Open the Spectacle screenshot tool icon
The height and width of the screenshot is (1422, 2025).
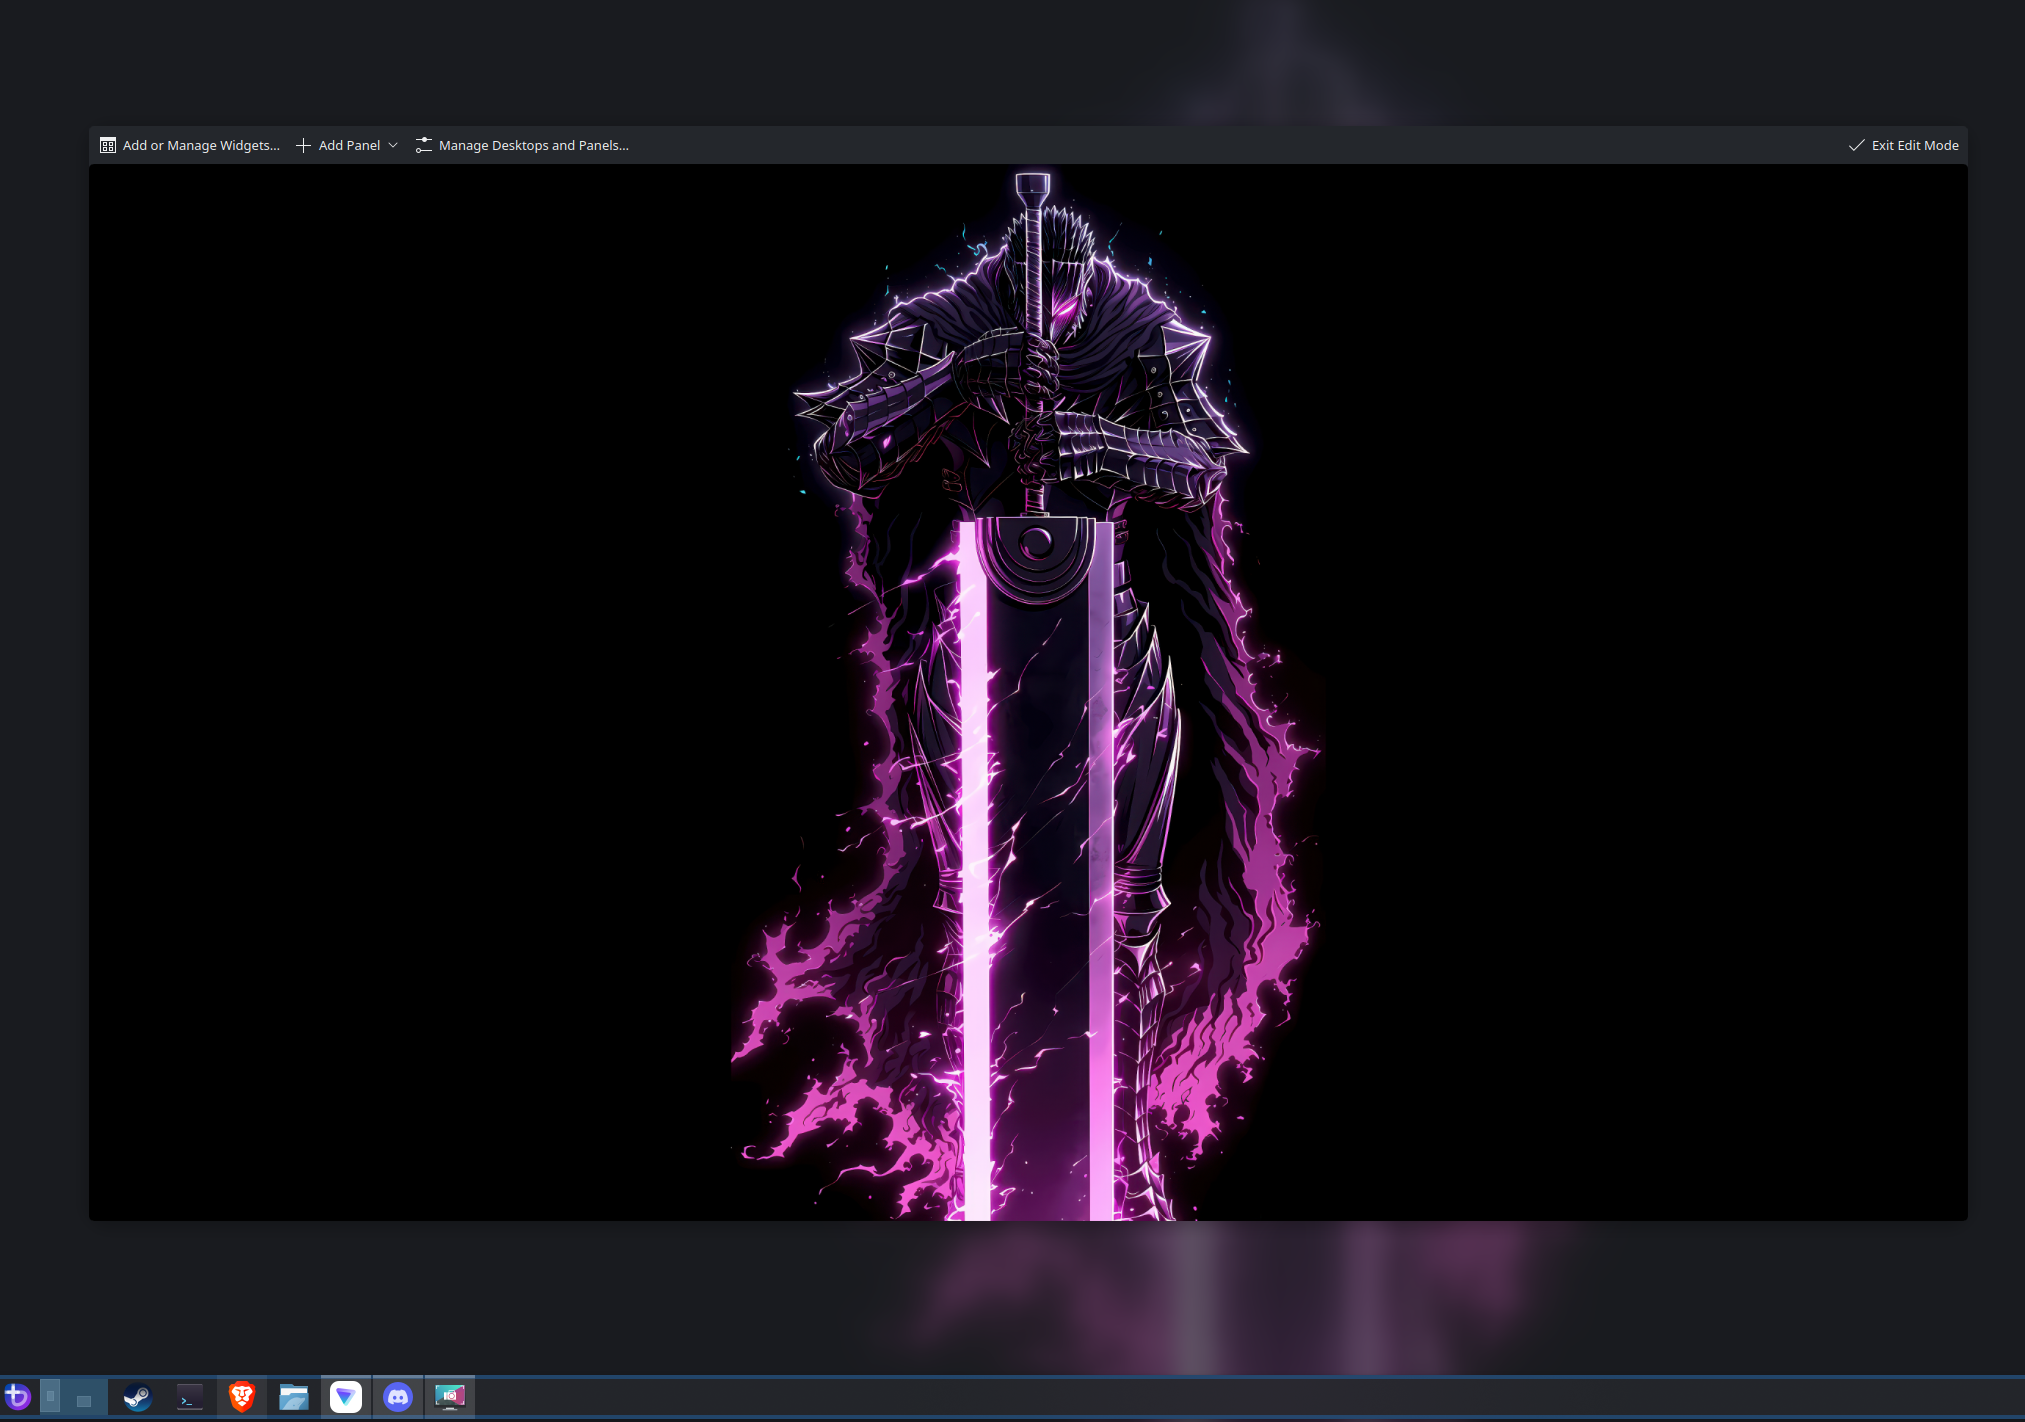tap(450, 1397)
